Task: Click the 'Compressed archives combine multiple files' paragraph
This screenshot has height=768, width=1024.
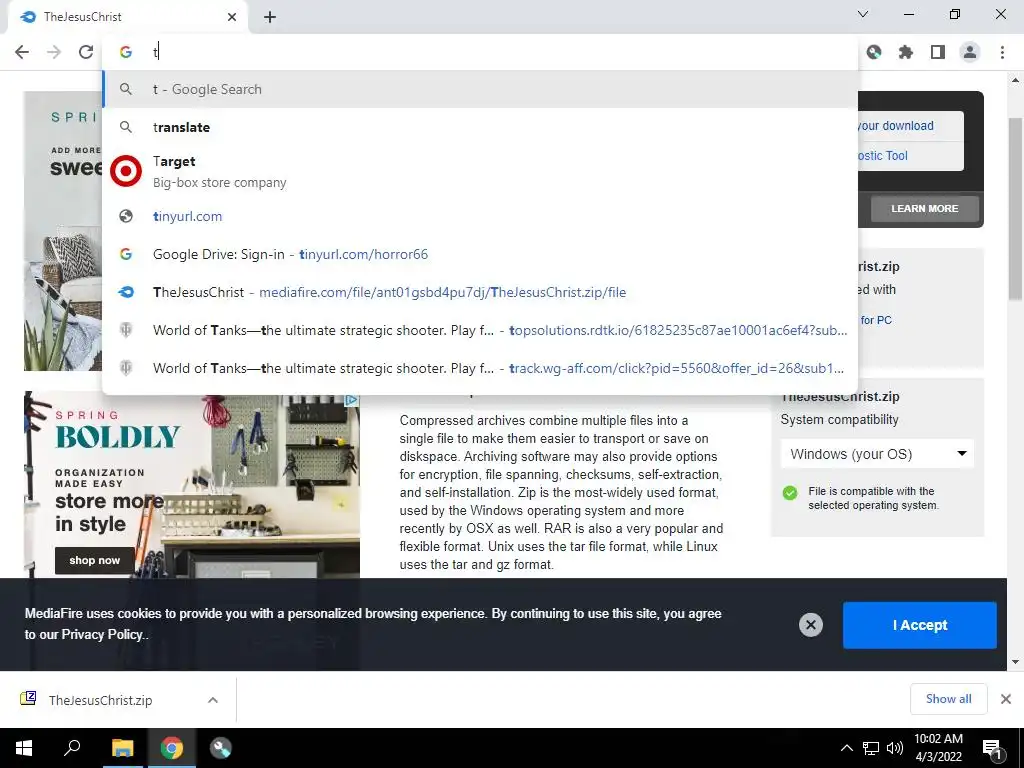Action: (x=562, y=492)
